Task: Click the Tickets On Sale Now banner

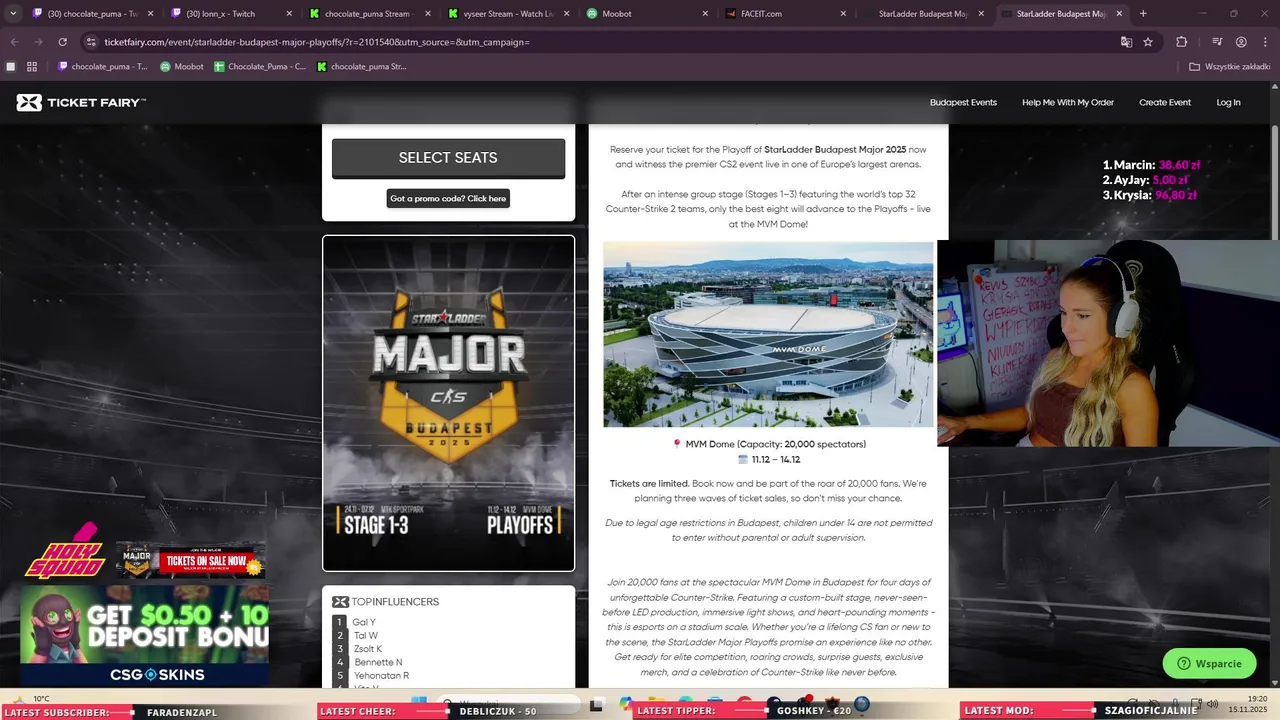Action: pyautogui.click(x=190, y=560)
